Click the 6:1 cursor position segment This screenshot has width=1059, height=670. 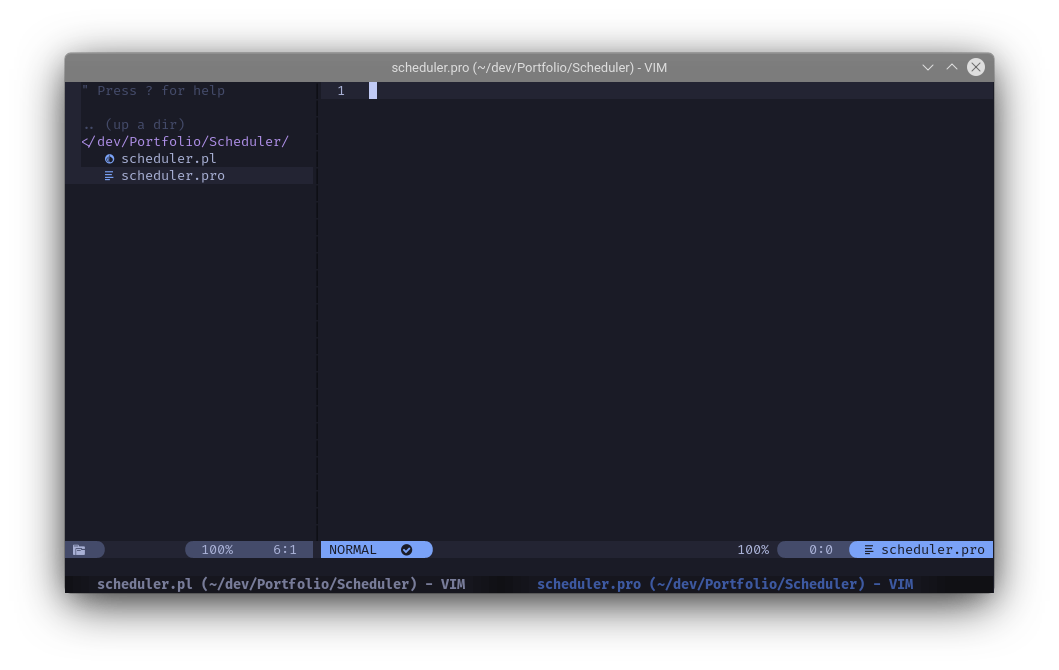point(285,549)
